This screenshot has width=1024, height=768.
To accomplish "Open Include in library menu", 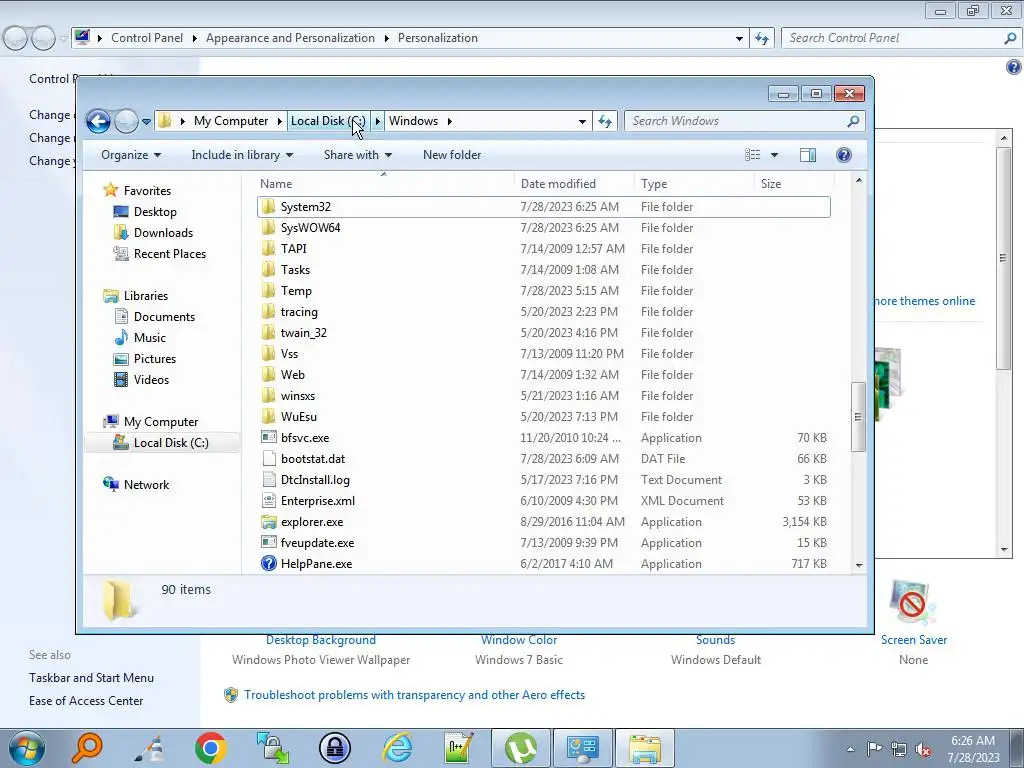I will point(242,155).
